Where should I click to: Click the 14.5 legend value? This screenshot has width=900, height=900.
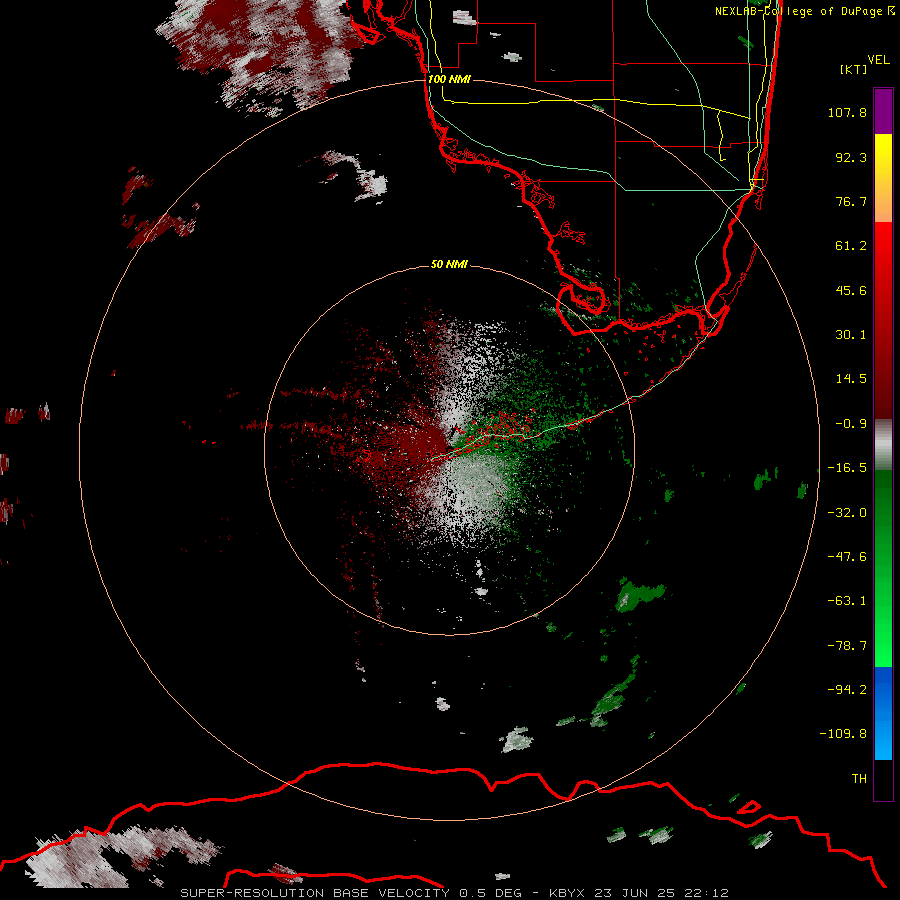(x=851, y=379)
